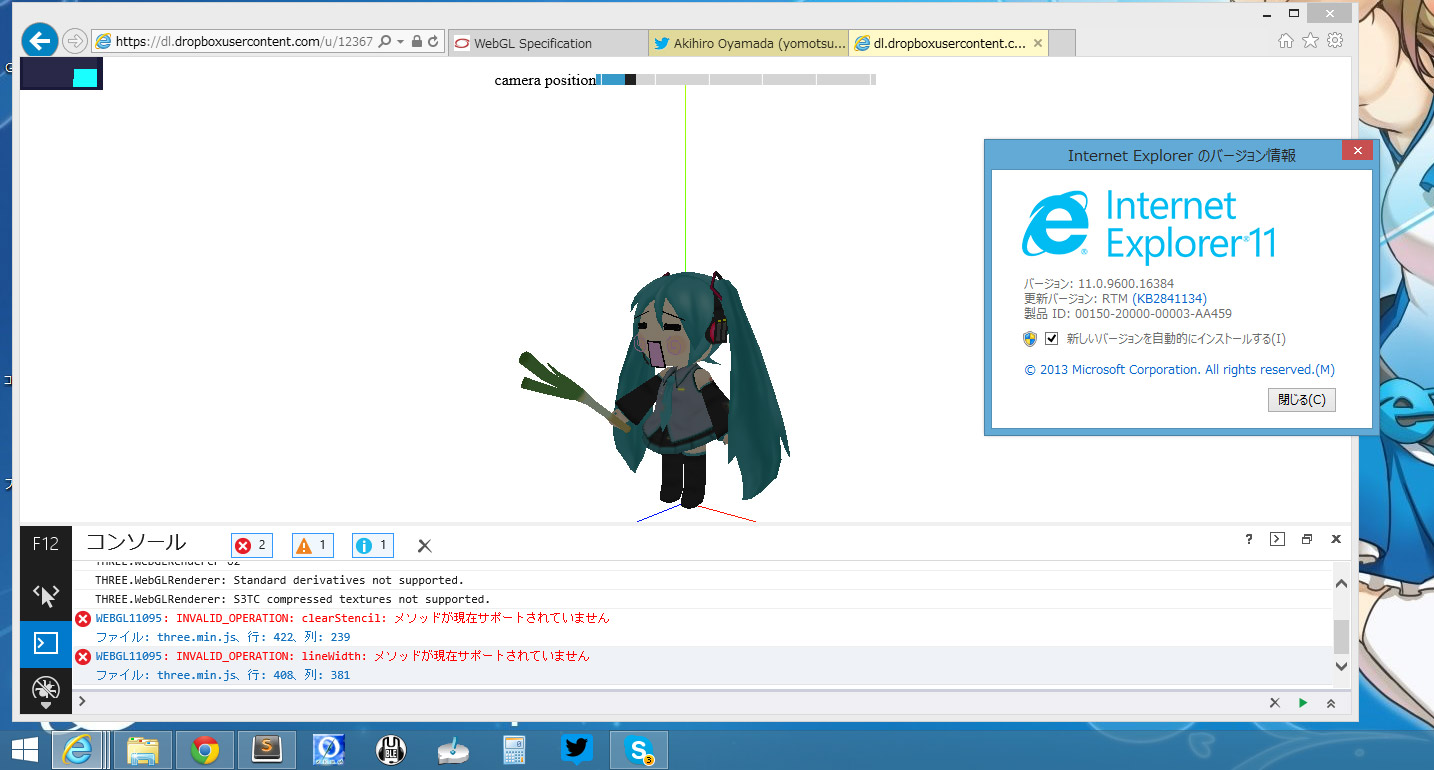The image size is (1434, 770).
Task: Open the Debugger tool in F12 sidebar
Action: pyautogui.click(x=46, y=689)
